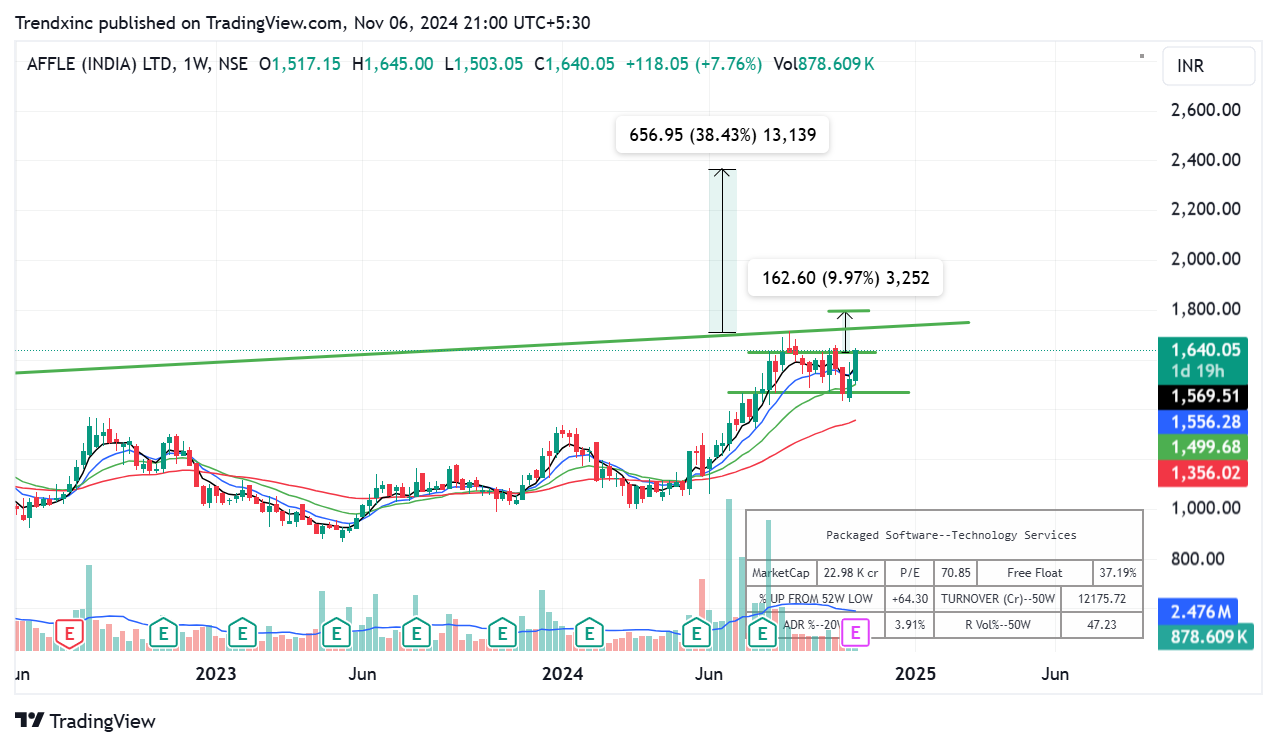Viewport: 1277px width, 747px height.
Task: Click the 37.19% free float value
Action: (x=1117, y=573)
